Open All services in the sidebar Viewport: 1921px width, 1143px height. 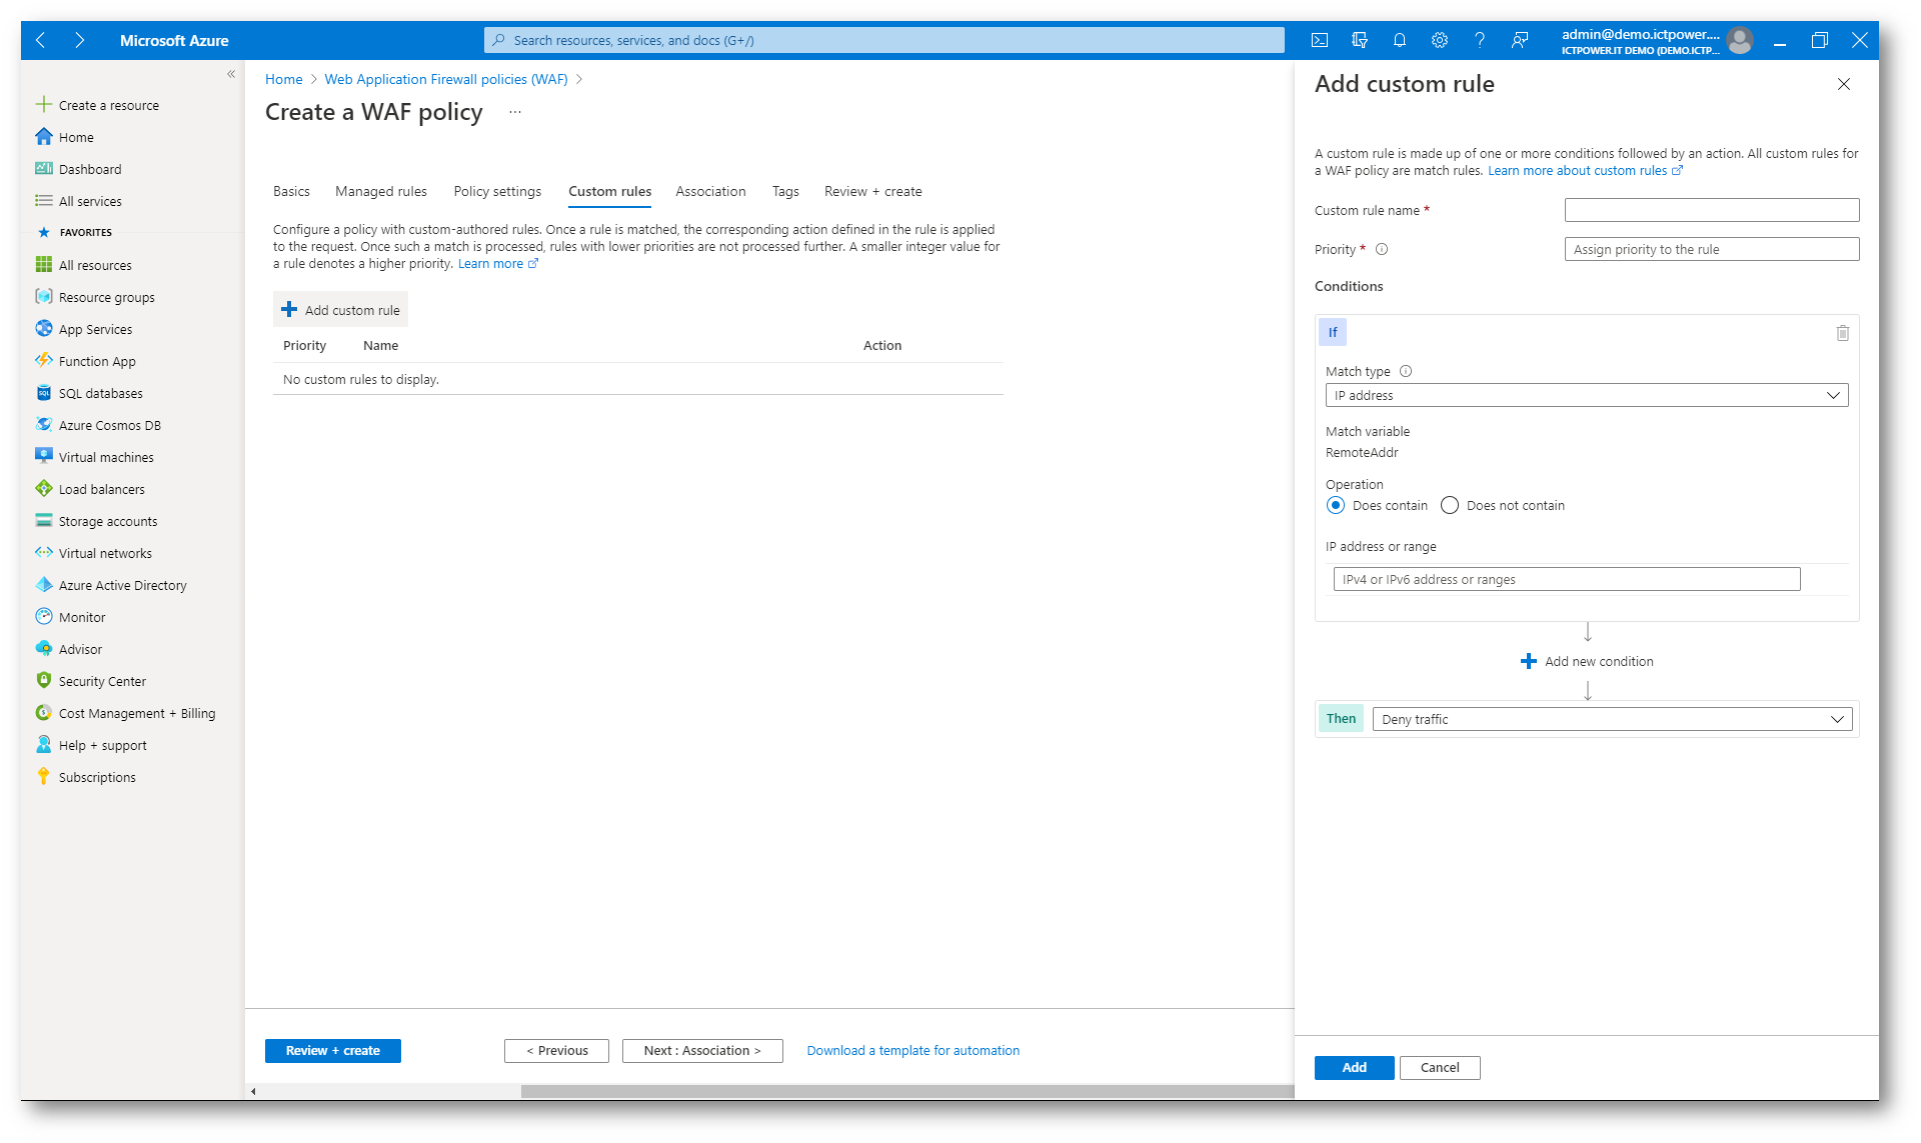click(x=90, y=201)
